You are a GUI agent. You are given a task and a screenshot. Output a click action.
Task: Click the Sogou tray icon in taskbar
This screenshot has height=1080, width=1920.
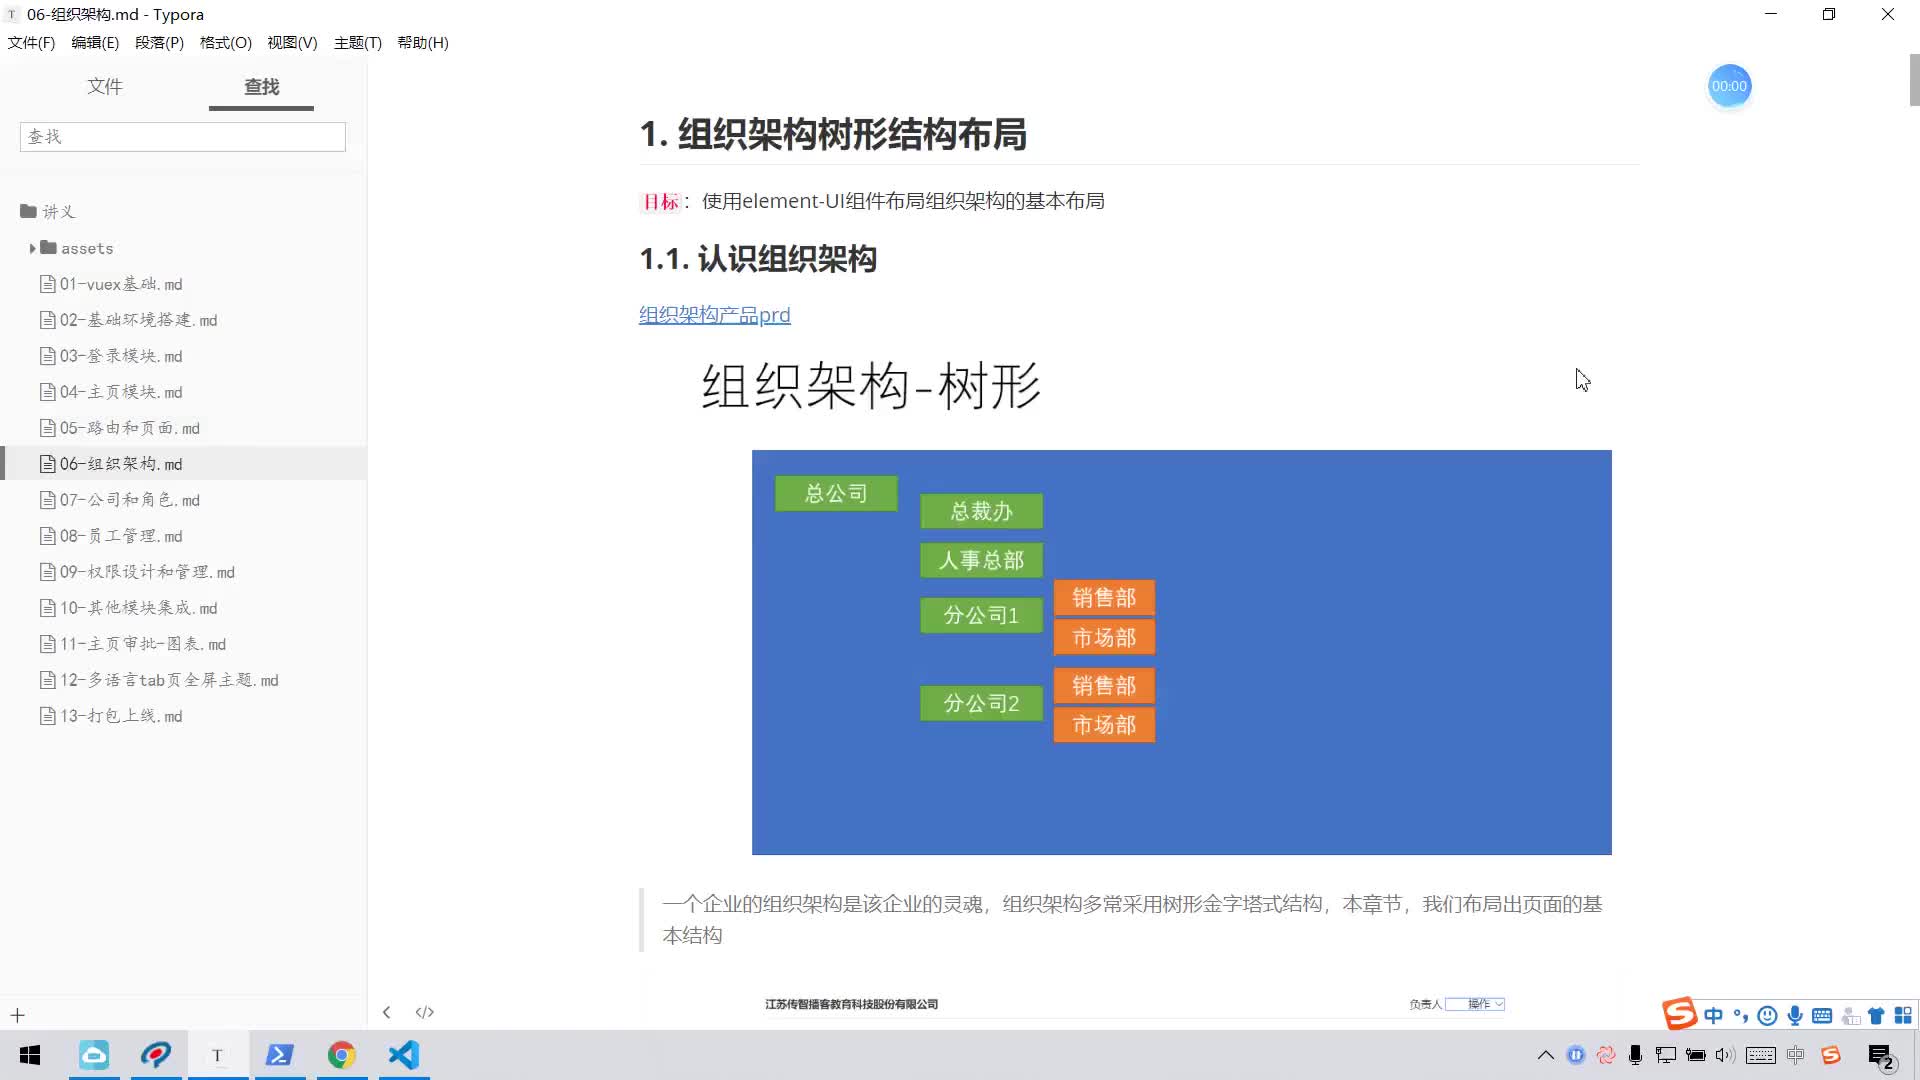point(1831,1055)
